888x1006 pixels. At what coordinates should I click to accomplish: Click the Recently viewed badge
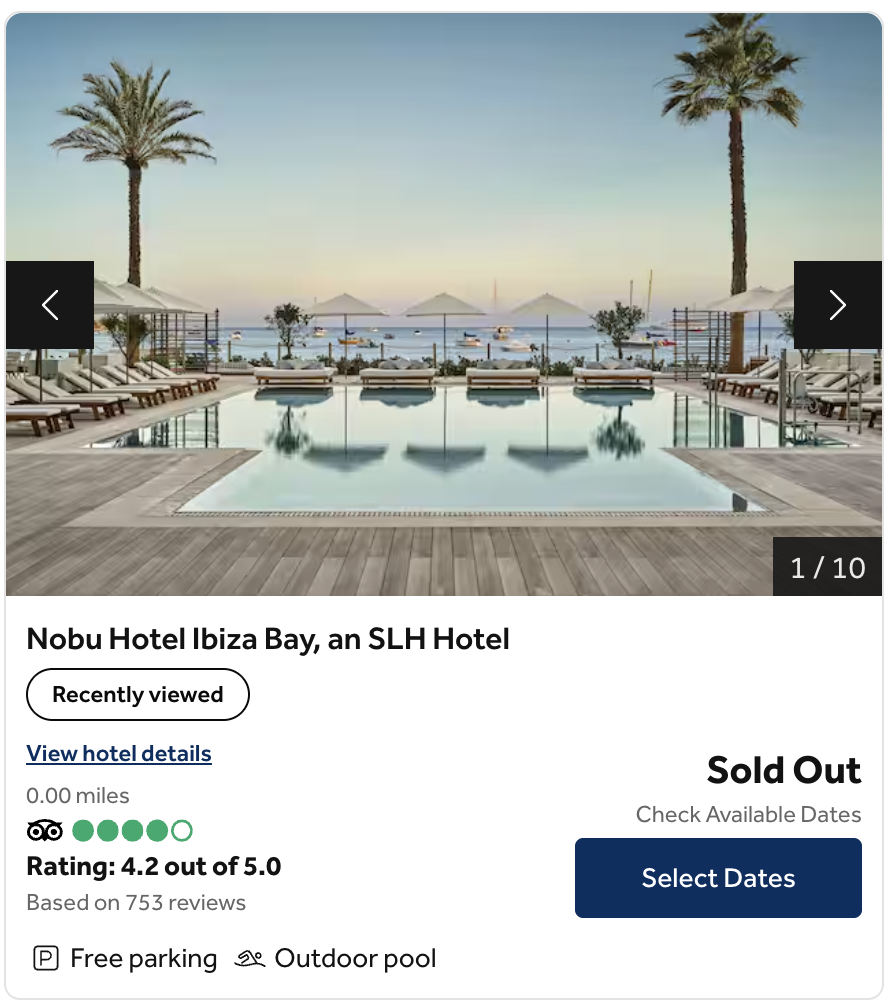coord(137,694)
